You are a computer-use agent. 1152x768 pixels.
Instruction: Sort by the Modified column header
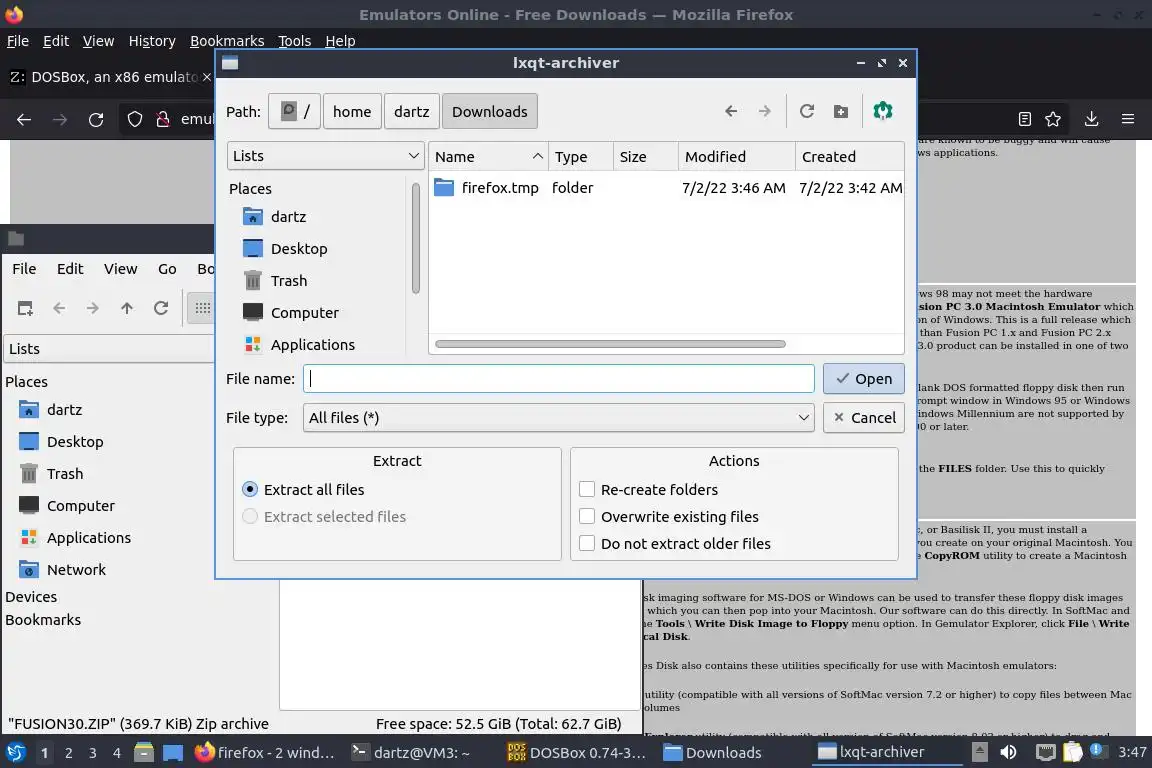pos(736,157)
